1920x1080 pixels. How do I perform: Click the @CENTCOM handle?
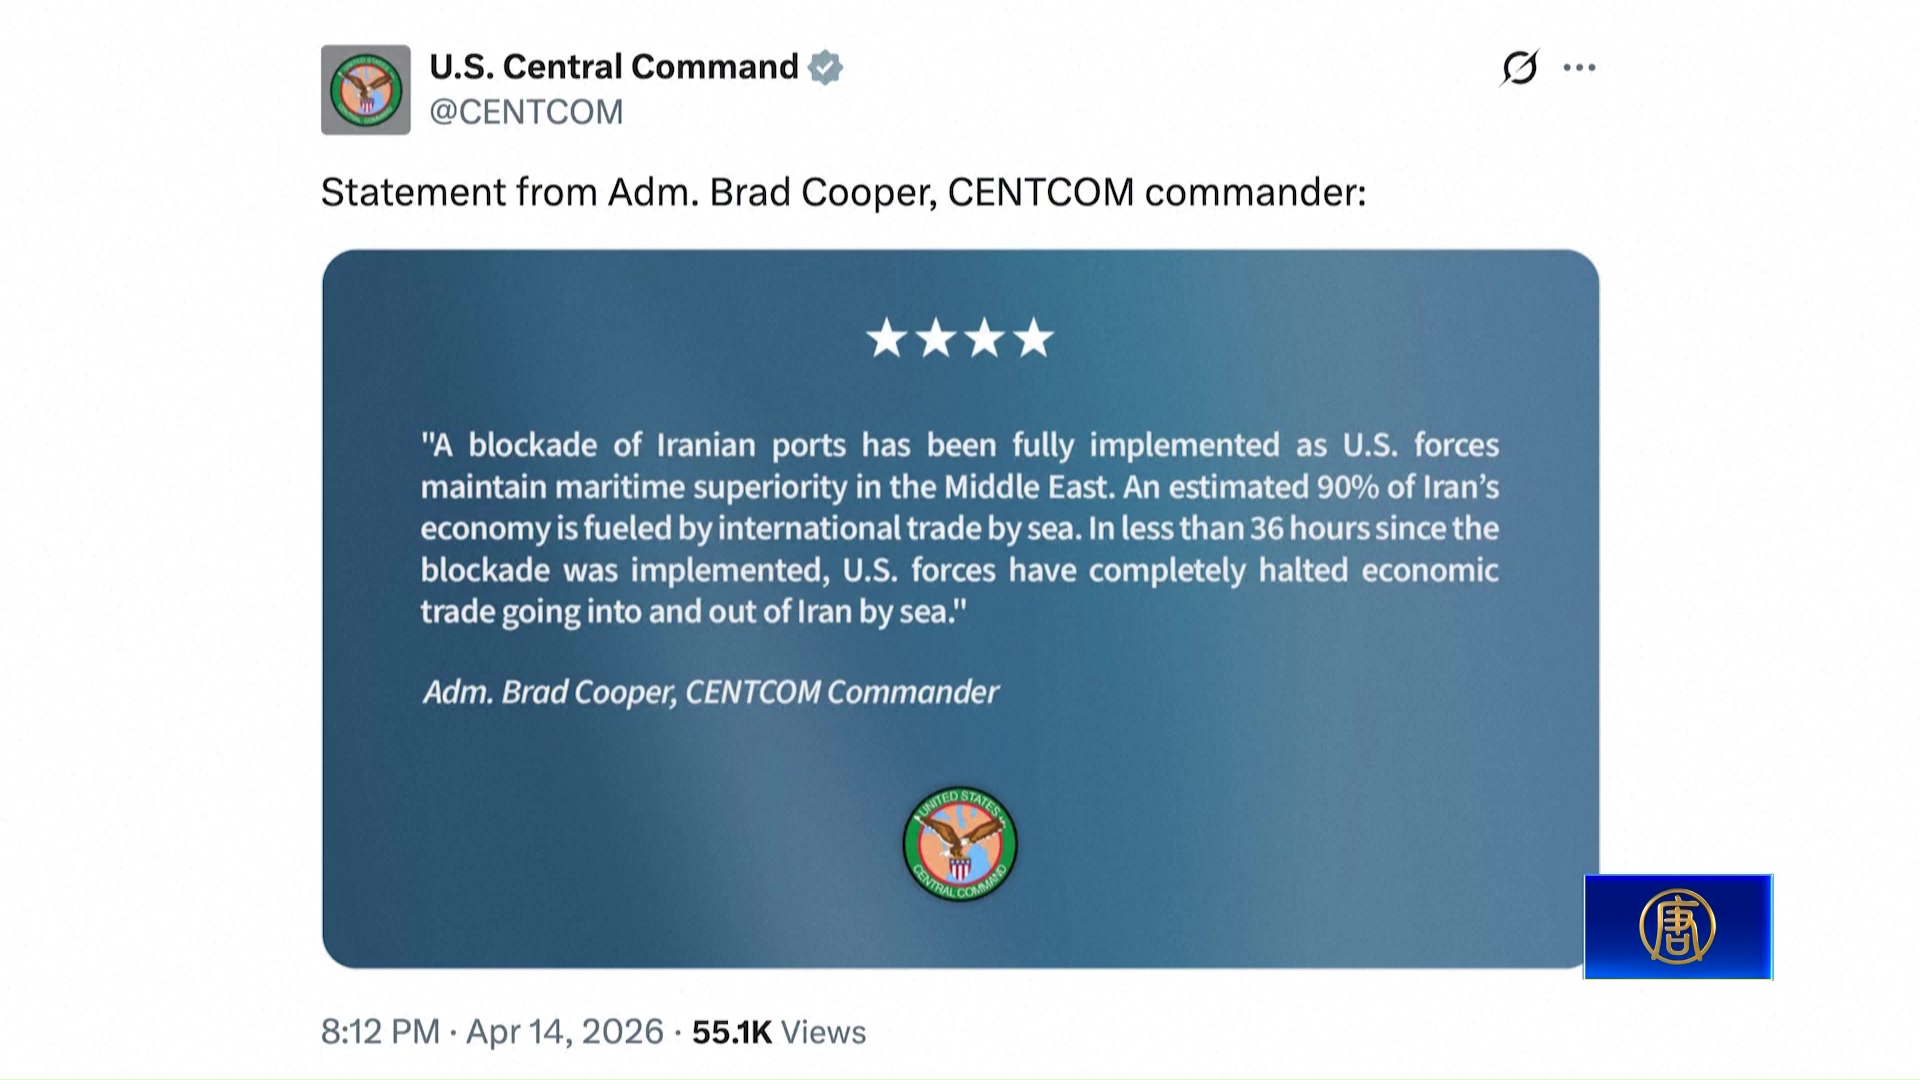point(526,112)
